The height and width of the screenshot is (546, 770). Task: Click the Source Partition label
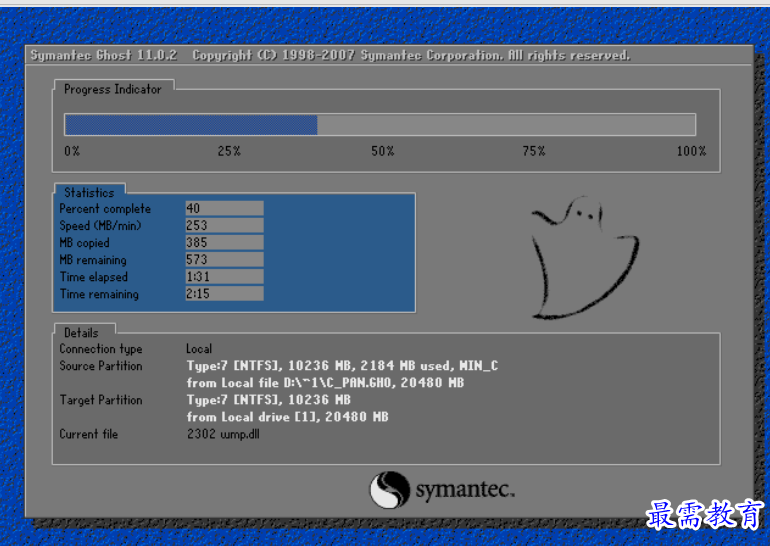[x=101, y=366]
